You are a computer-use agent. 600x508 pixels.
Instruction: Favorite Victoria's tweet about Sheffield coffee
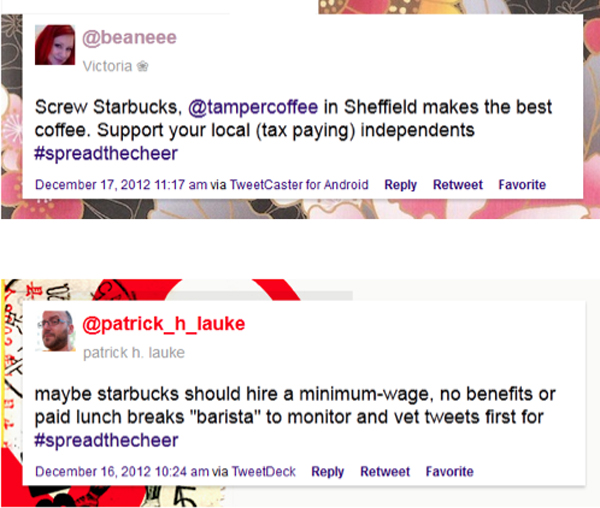(522, 185)
